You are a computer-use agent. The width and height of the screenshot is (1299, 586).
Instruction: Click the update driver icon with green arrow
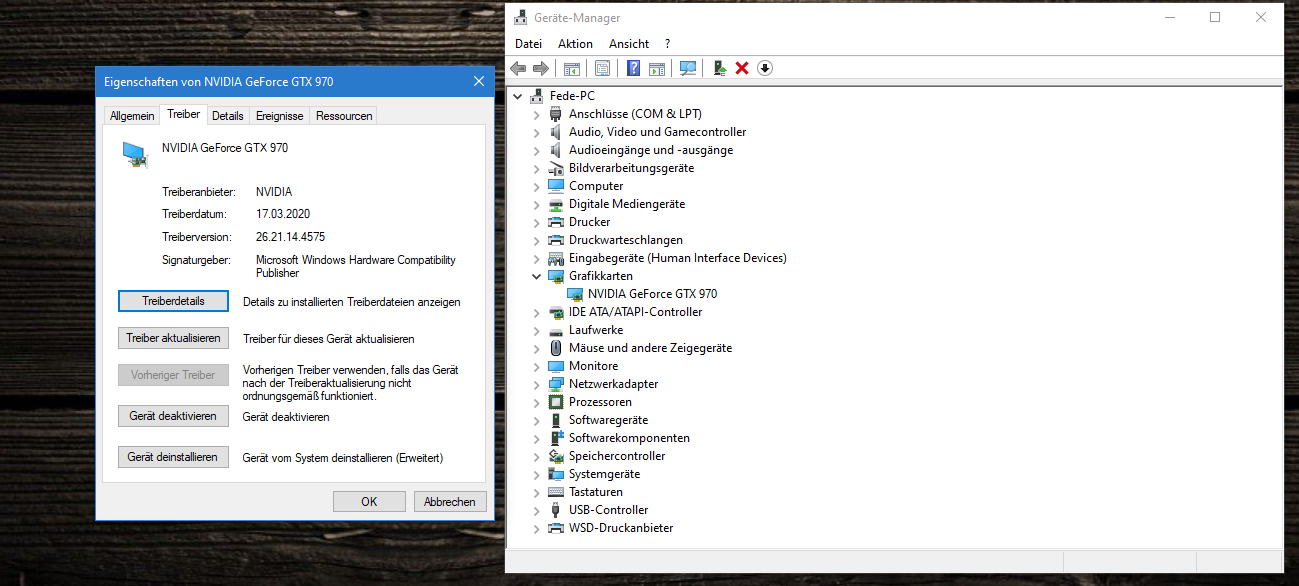(x=719, y=68)
